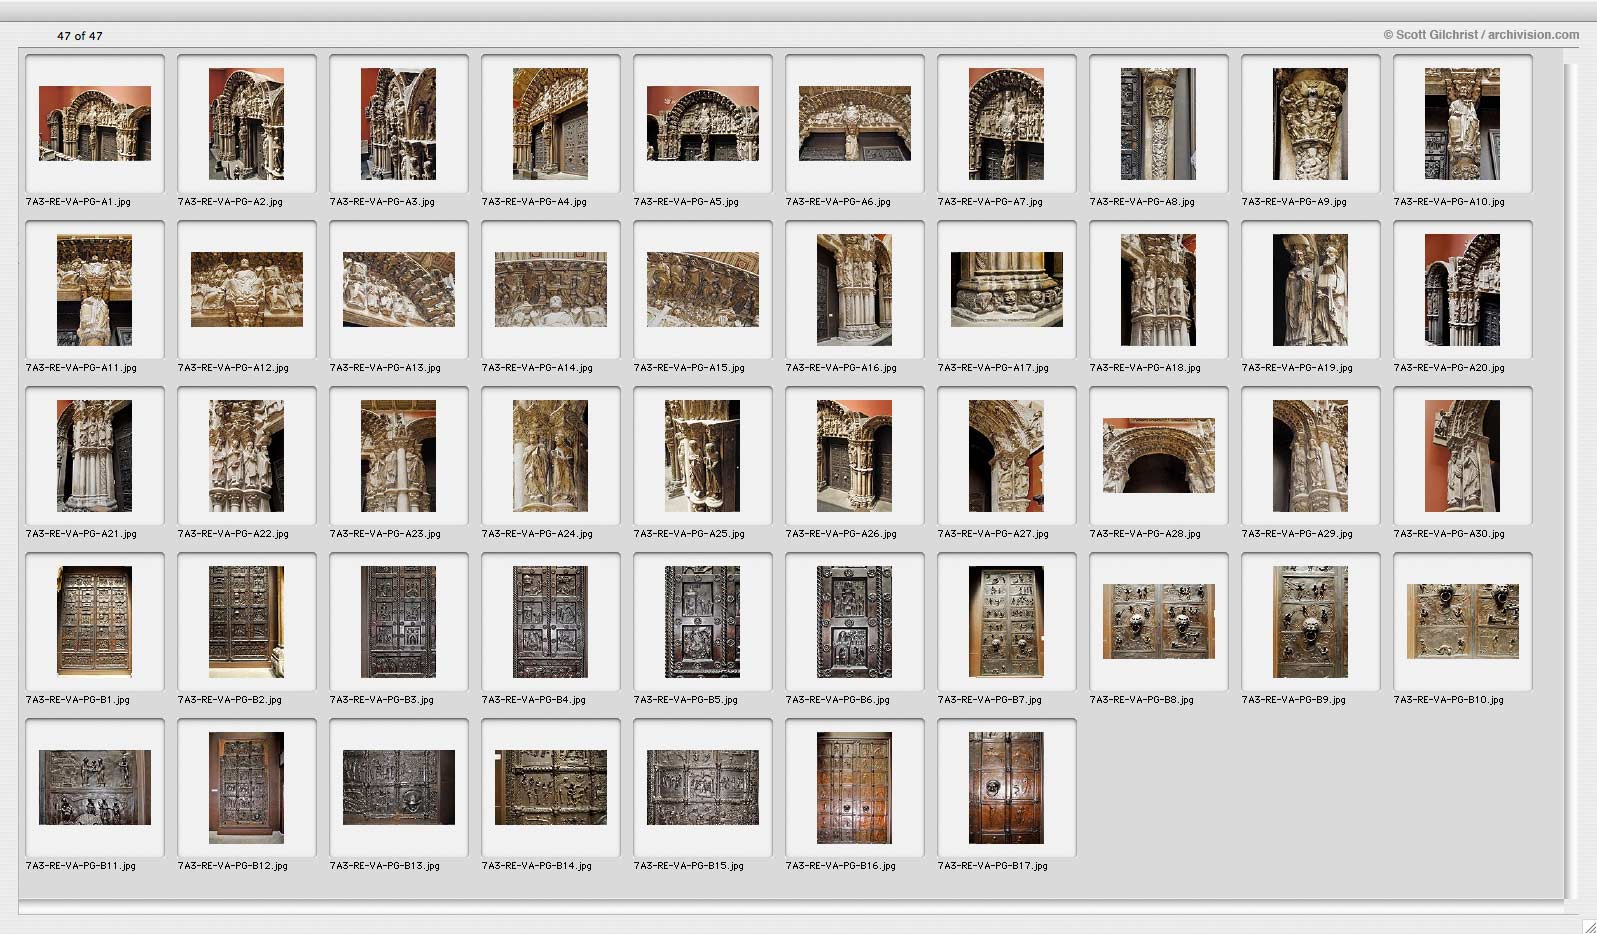The image size is (1597, 934).
Task: Choose thumbnail 7A3-RE-VA-PG-A4.jpg
Action: [551, 123]
